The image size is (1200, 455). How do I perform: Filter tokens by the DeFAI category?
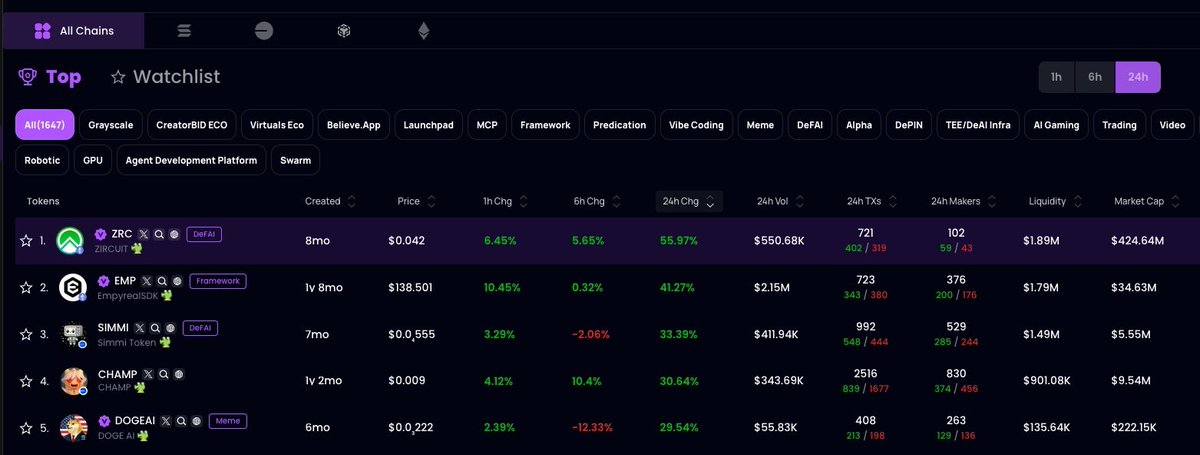[x=810, y=125]
